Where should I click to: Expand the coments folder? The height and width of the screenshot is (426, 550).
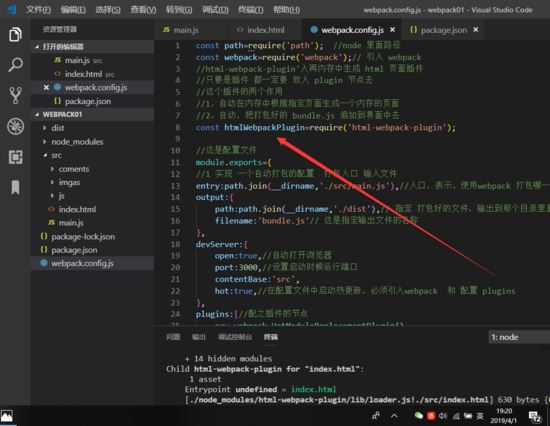click(93, 169)
